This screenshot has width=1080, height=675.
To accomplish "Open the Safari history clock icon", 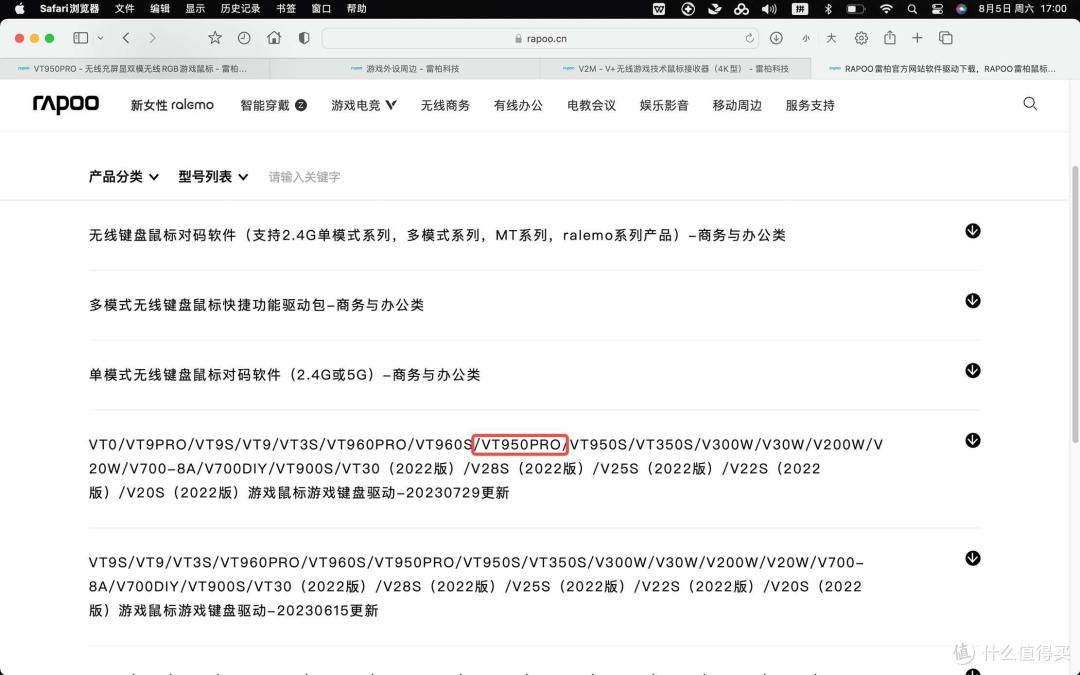I will pos(244,38).
